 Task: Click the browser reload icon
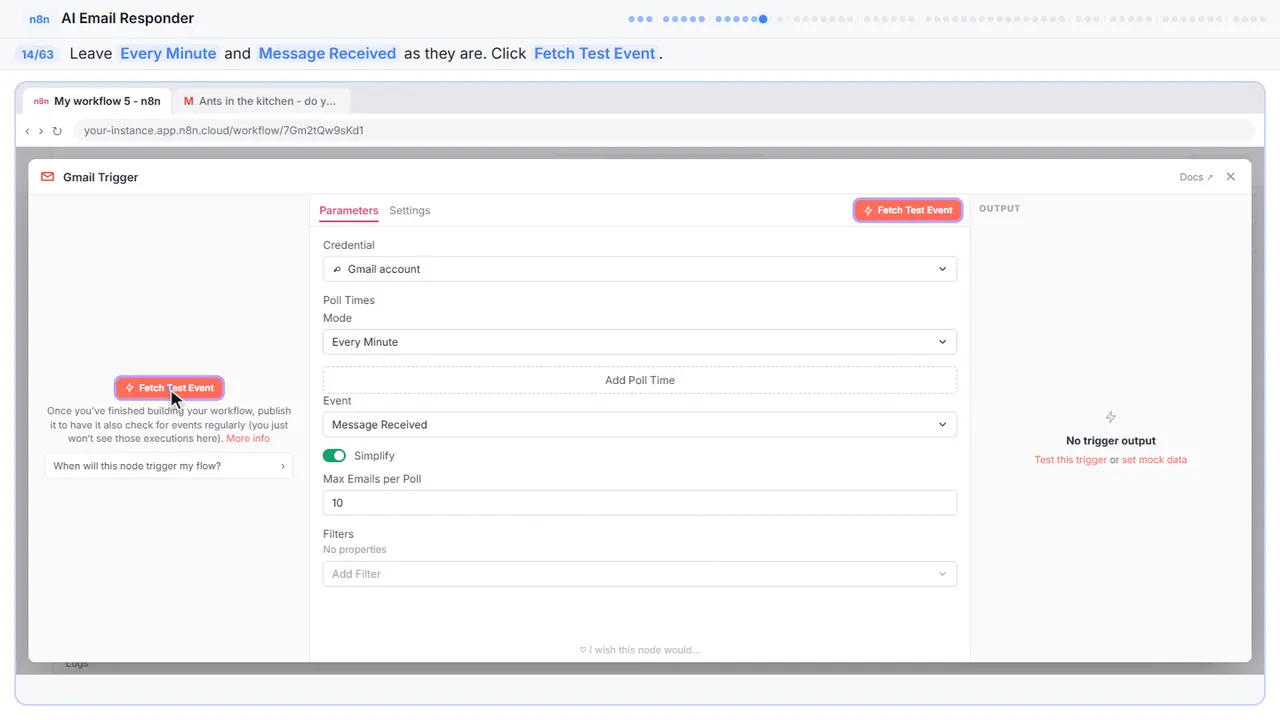coord(57,131)
